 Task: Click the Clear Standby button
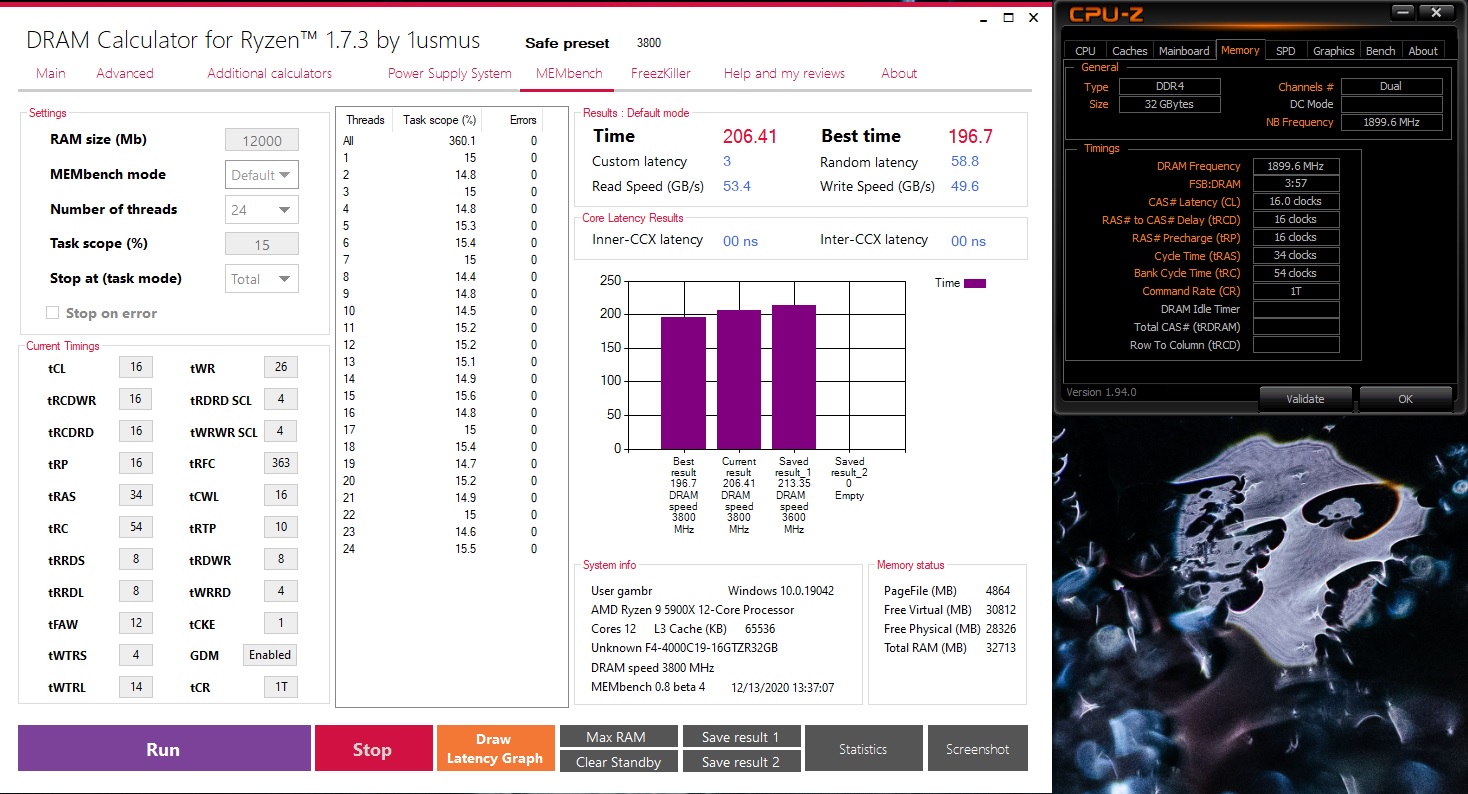click(619, 762)
